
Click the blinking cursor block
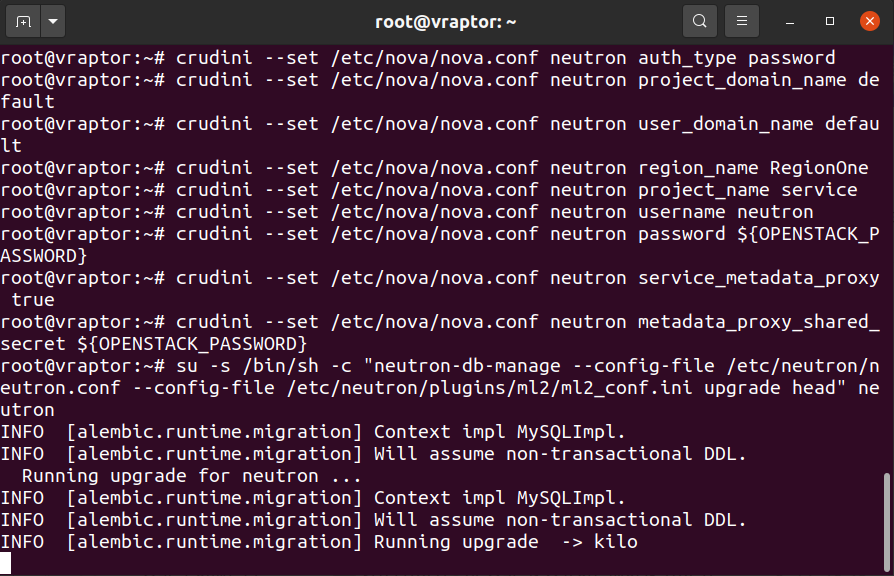(6, 563)
